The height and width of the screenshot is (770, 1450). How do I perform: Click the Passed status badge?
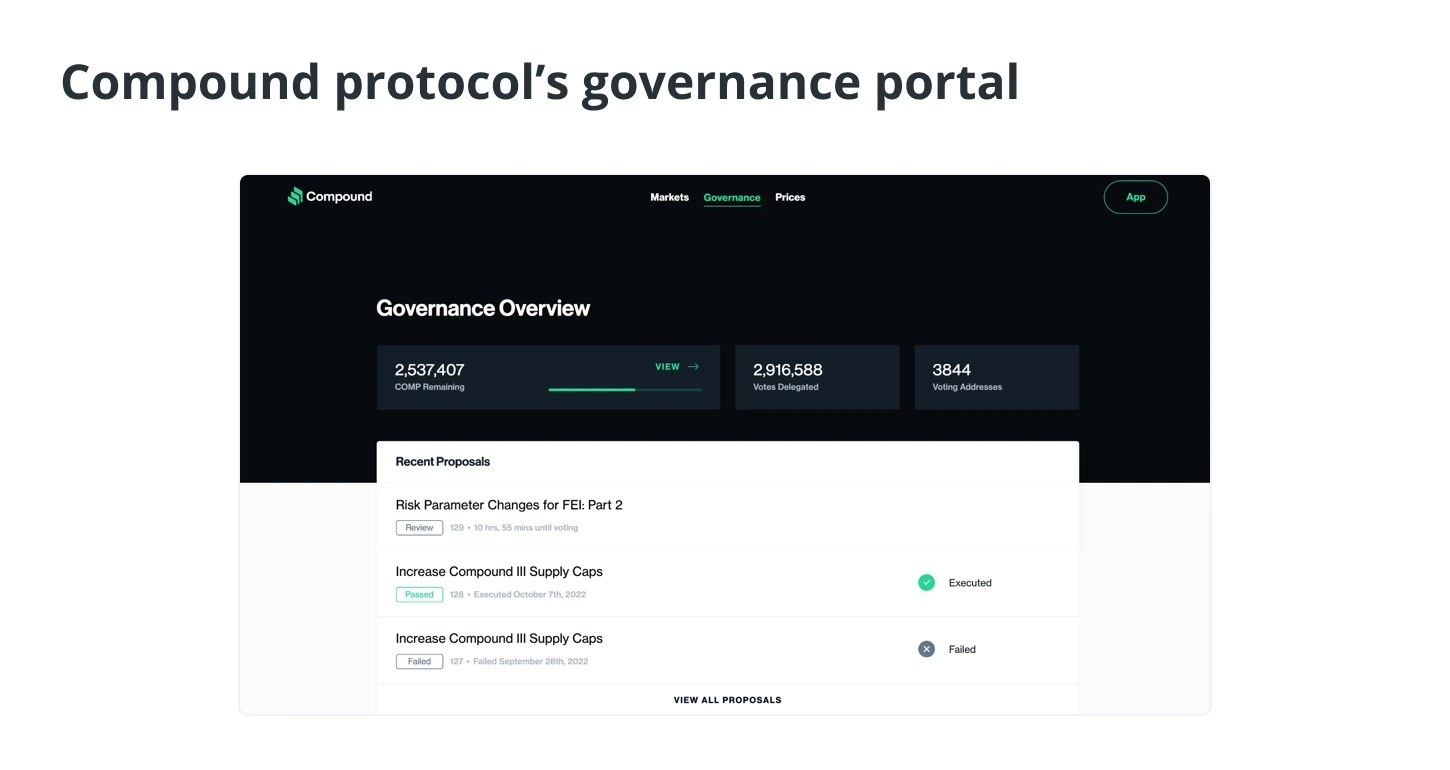[419, 595]
